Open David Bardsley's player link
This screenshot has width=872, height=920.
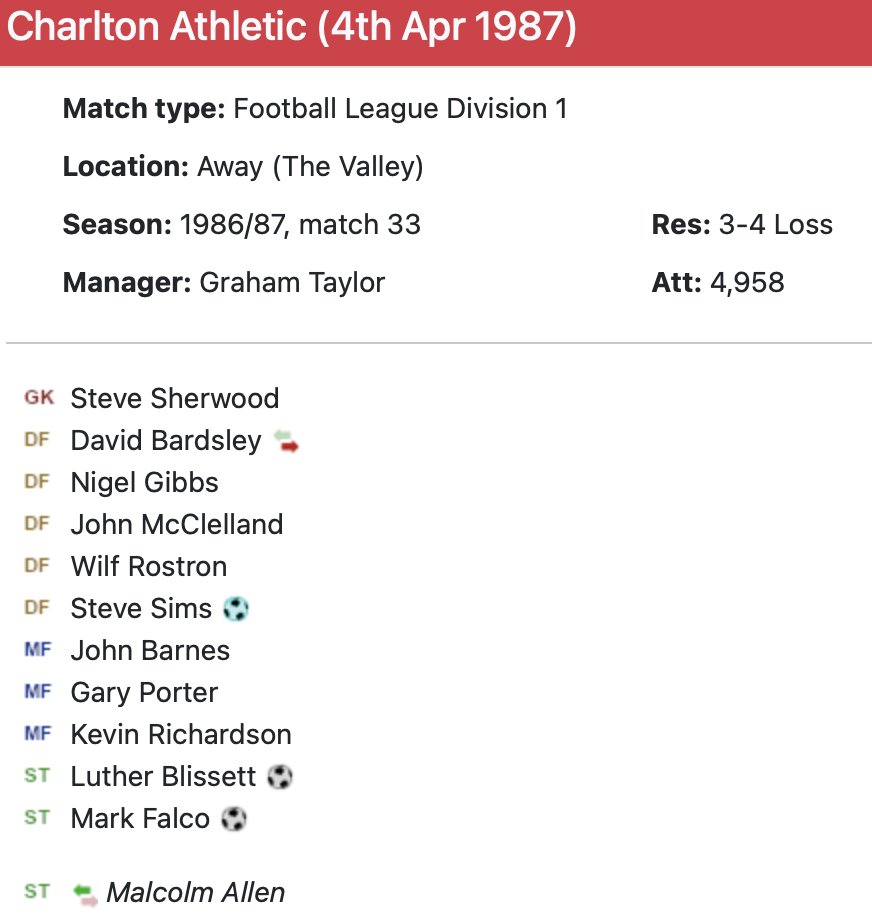point(166,441)
